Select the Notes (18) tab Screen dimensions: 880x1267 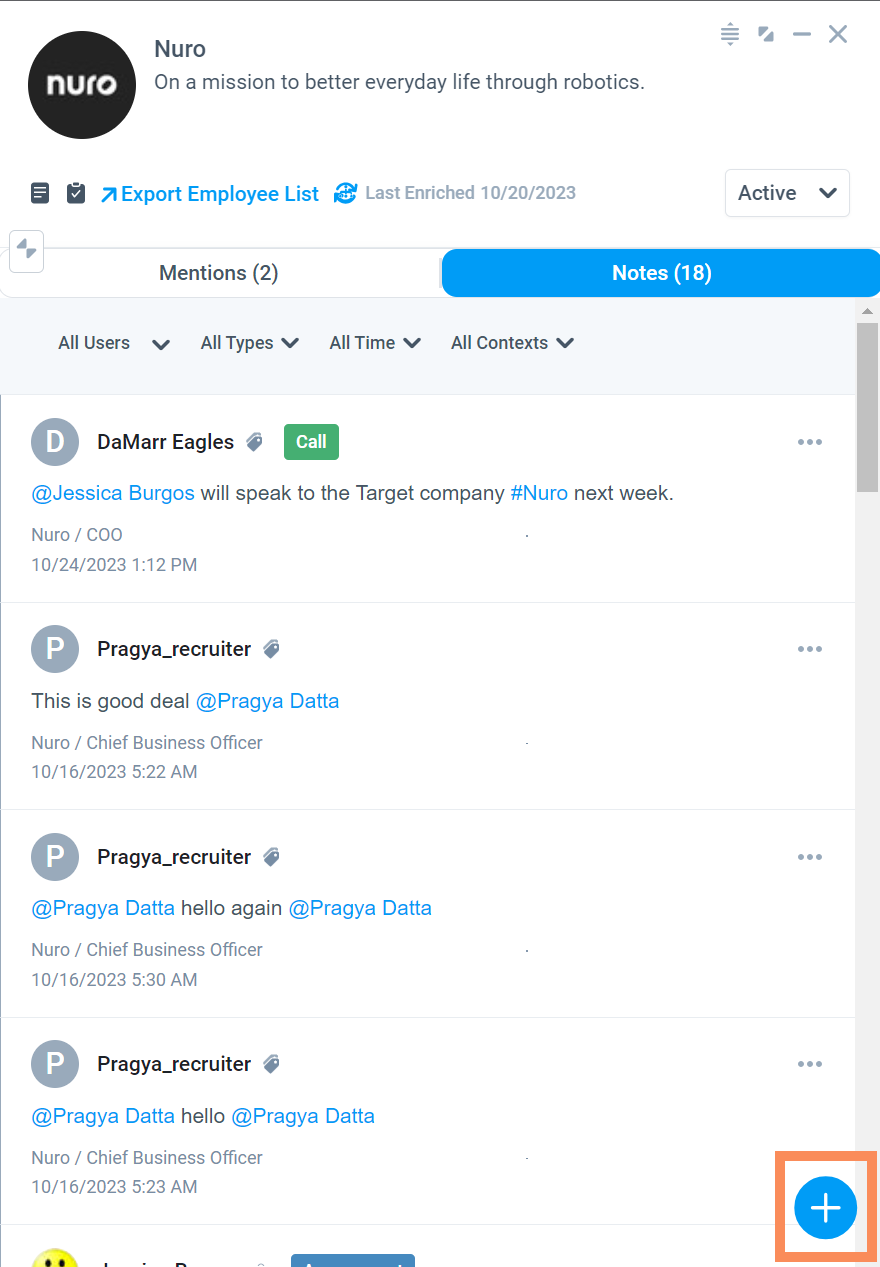pyautogui.click(x=661, y=273)
